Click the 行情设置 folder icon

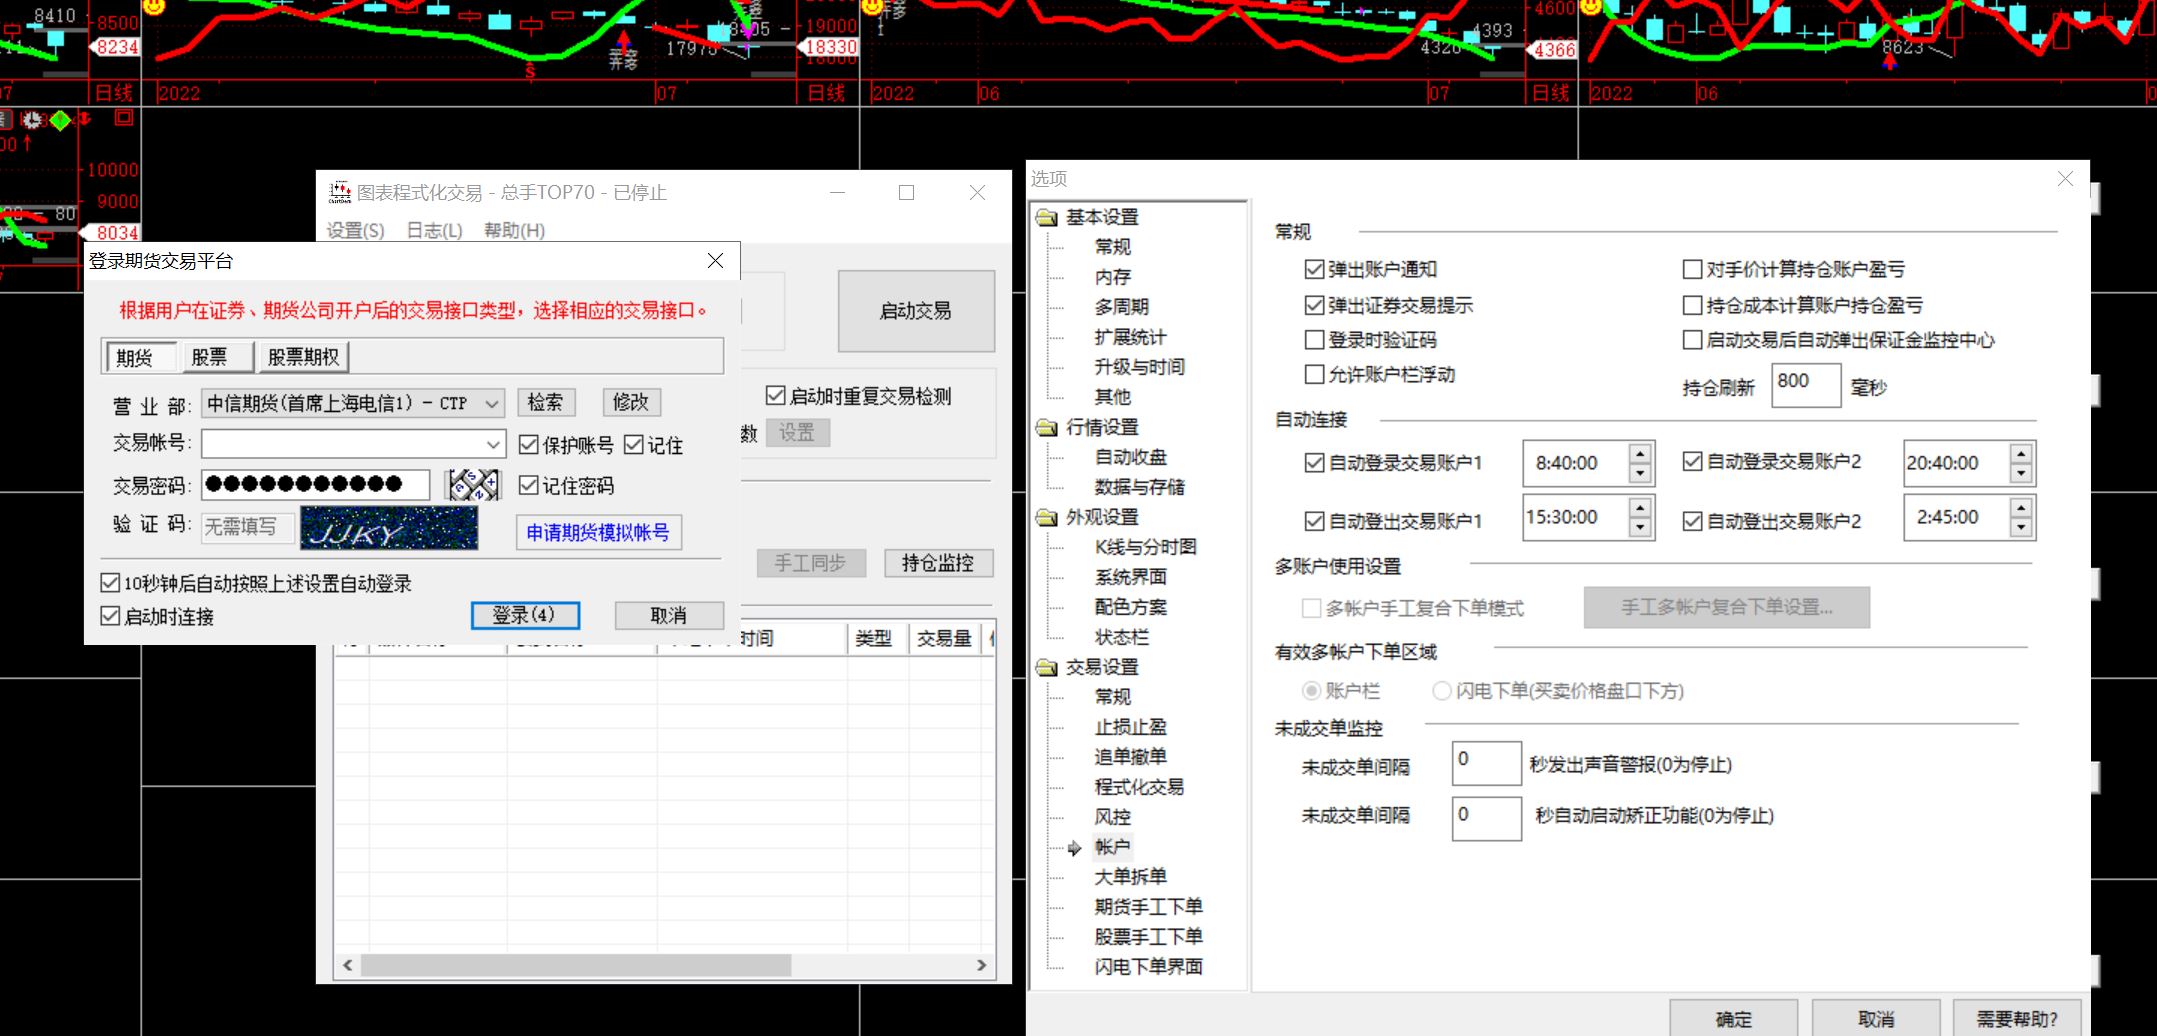point(1047,428)
